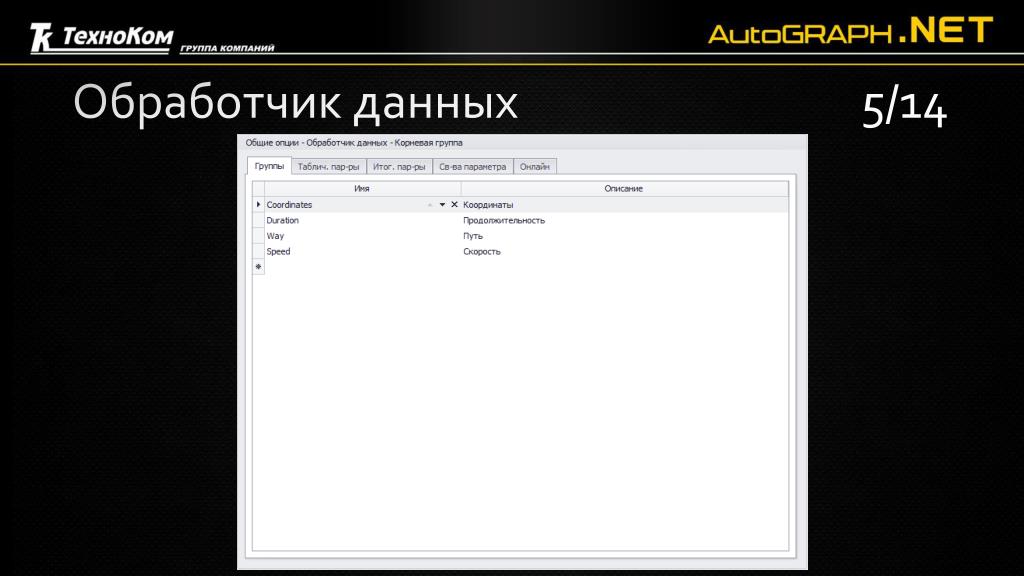This screenshot has width=1024, height=576.
Task: Click the AutoGRAPH.NET logo
Action: (850, 31)
